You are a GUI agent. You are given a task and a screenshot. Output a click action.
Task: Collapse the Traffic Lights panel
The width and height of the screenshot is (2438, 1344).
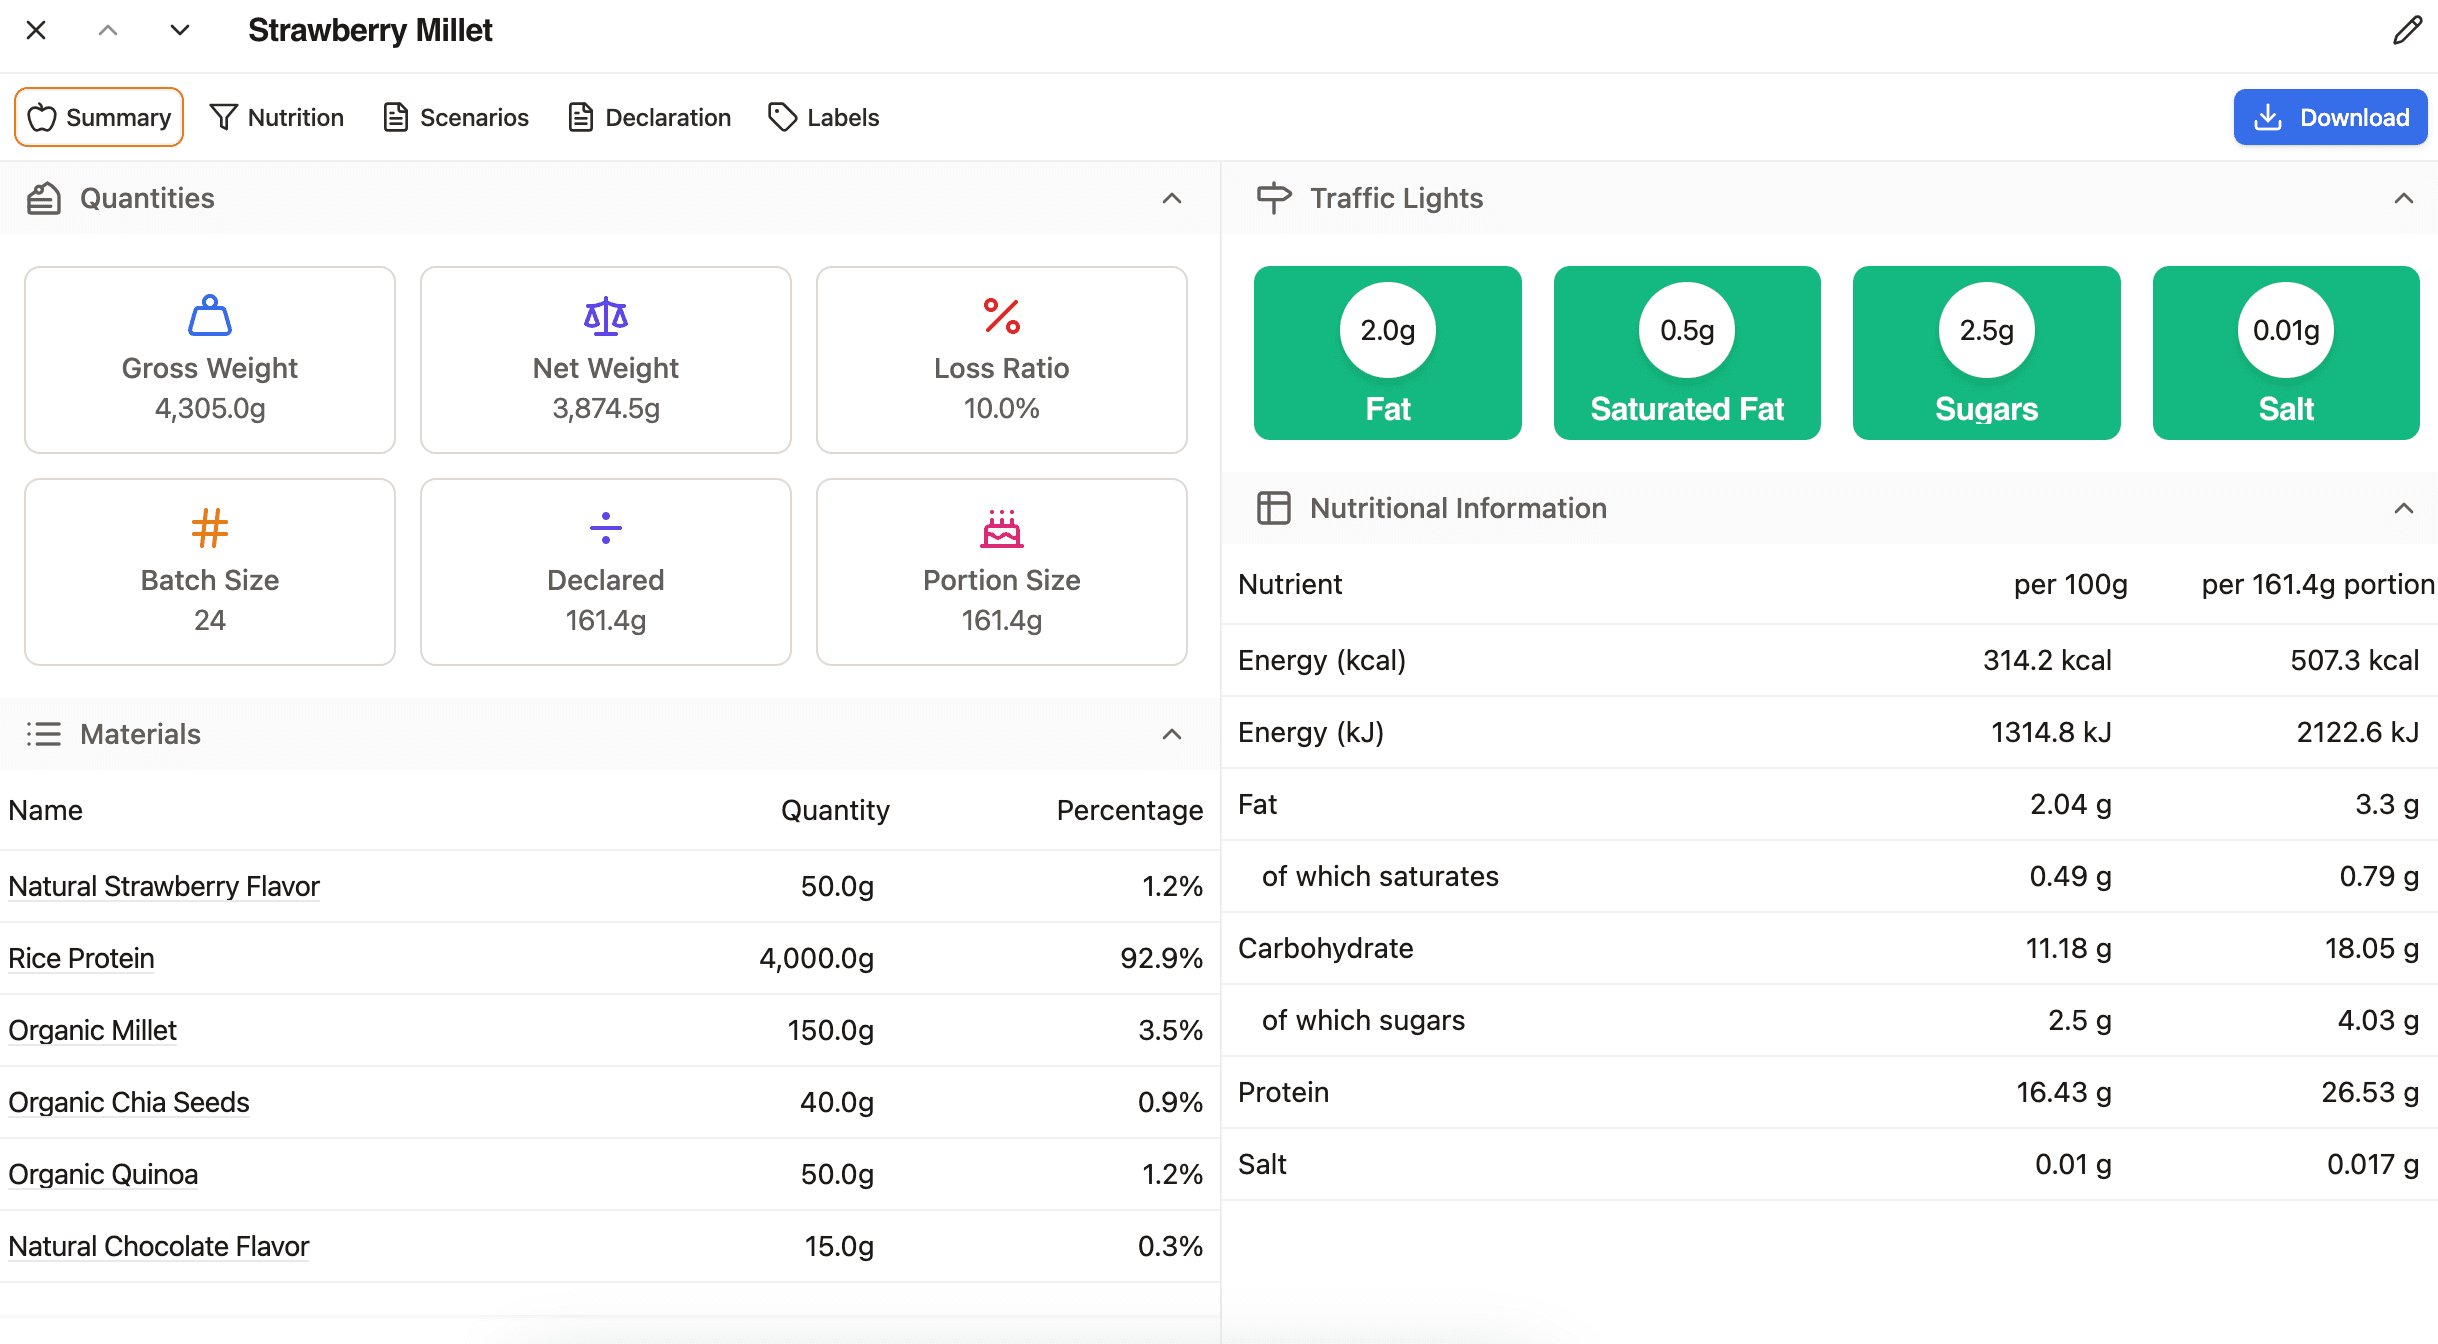tap(2404, 197)
